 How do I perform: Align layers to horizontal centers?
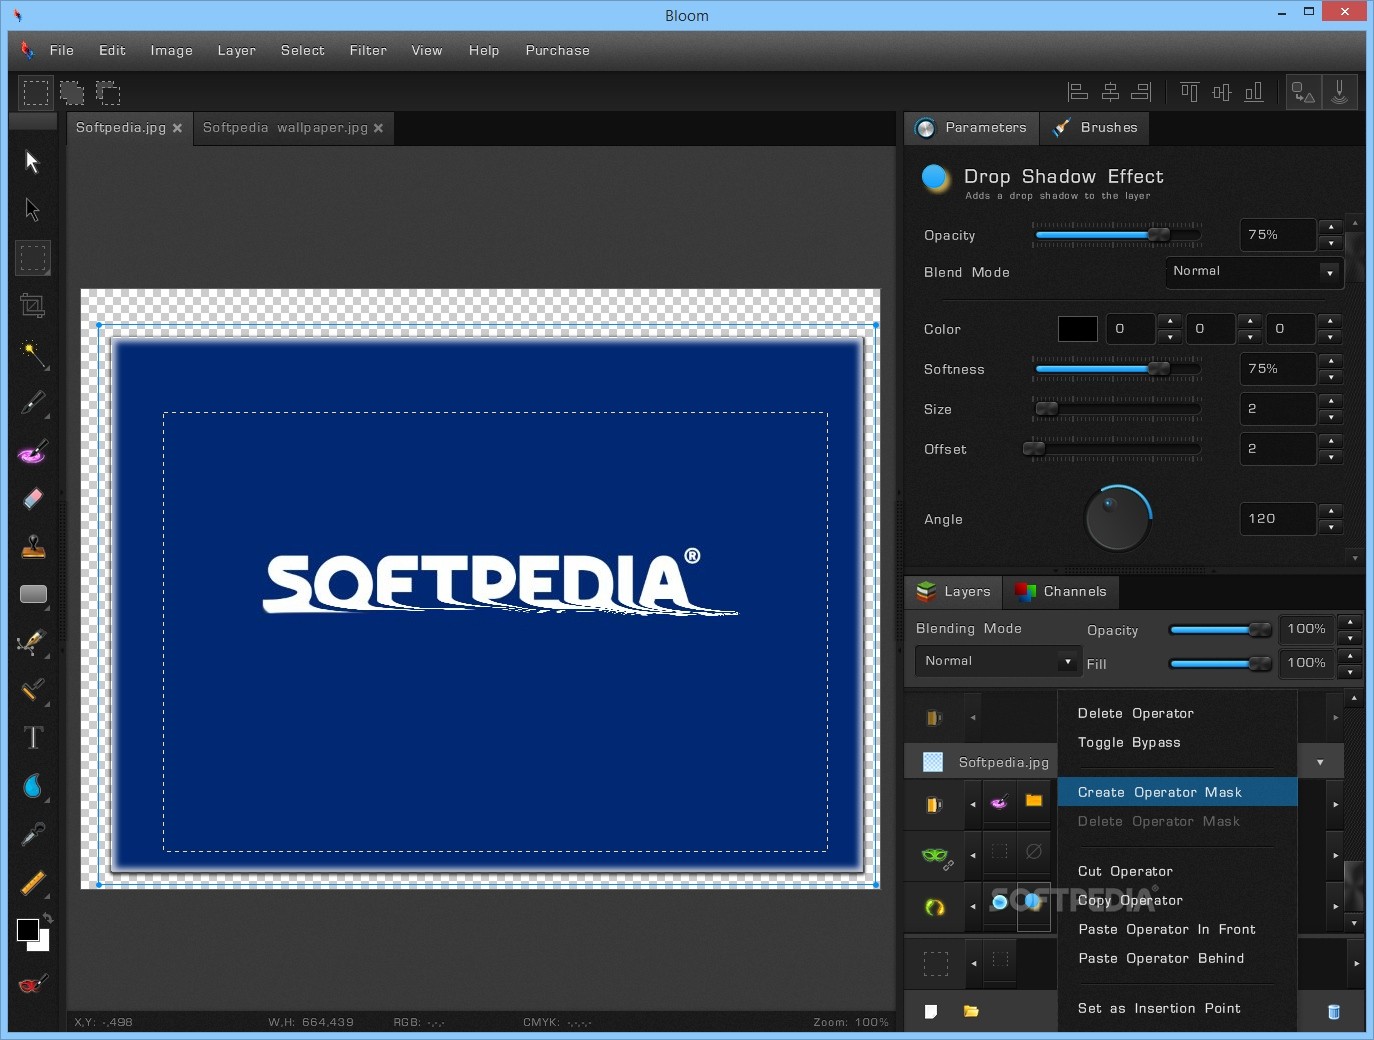(1110, 92)
